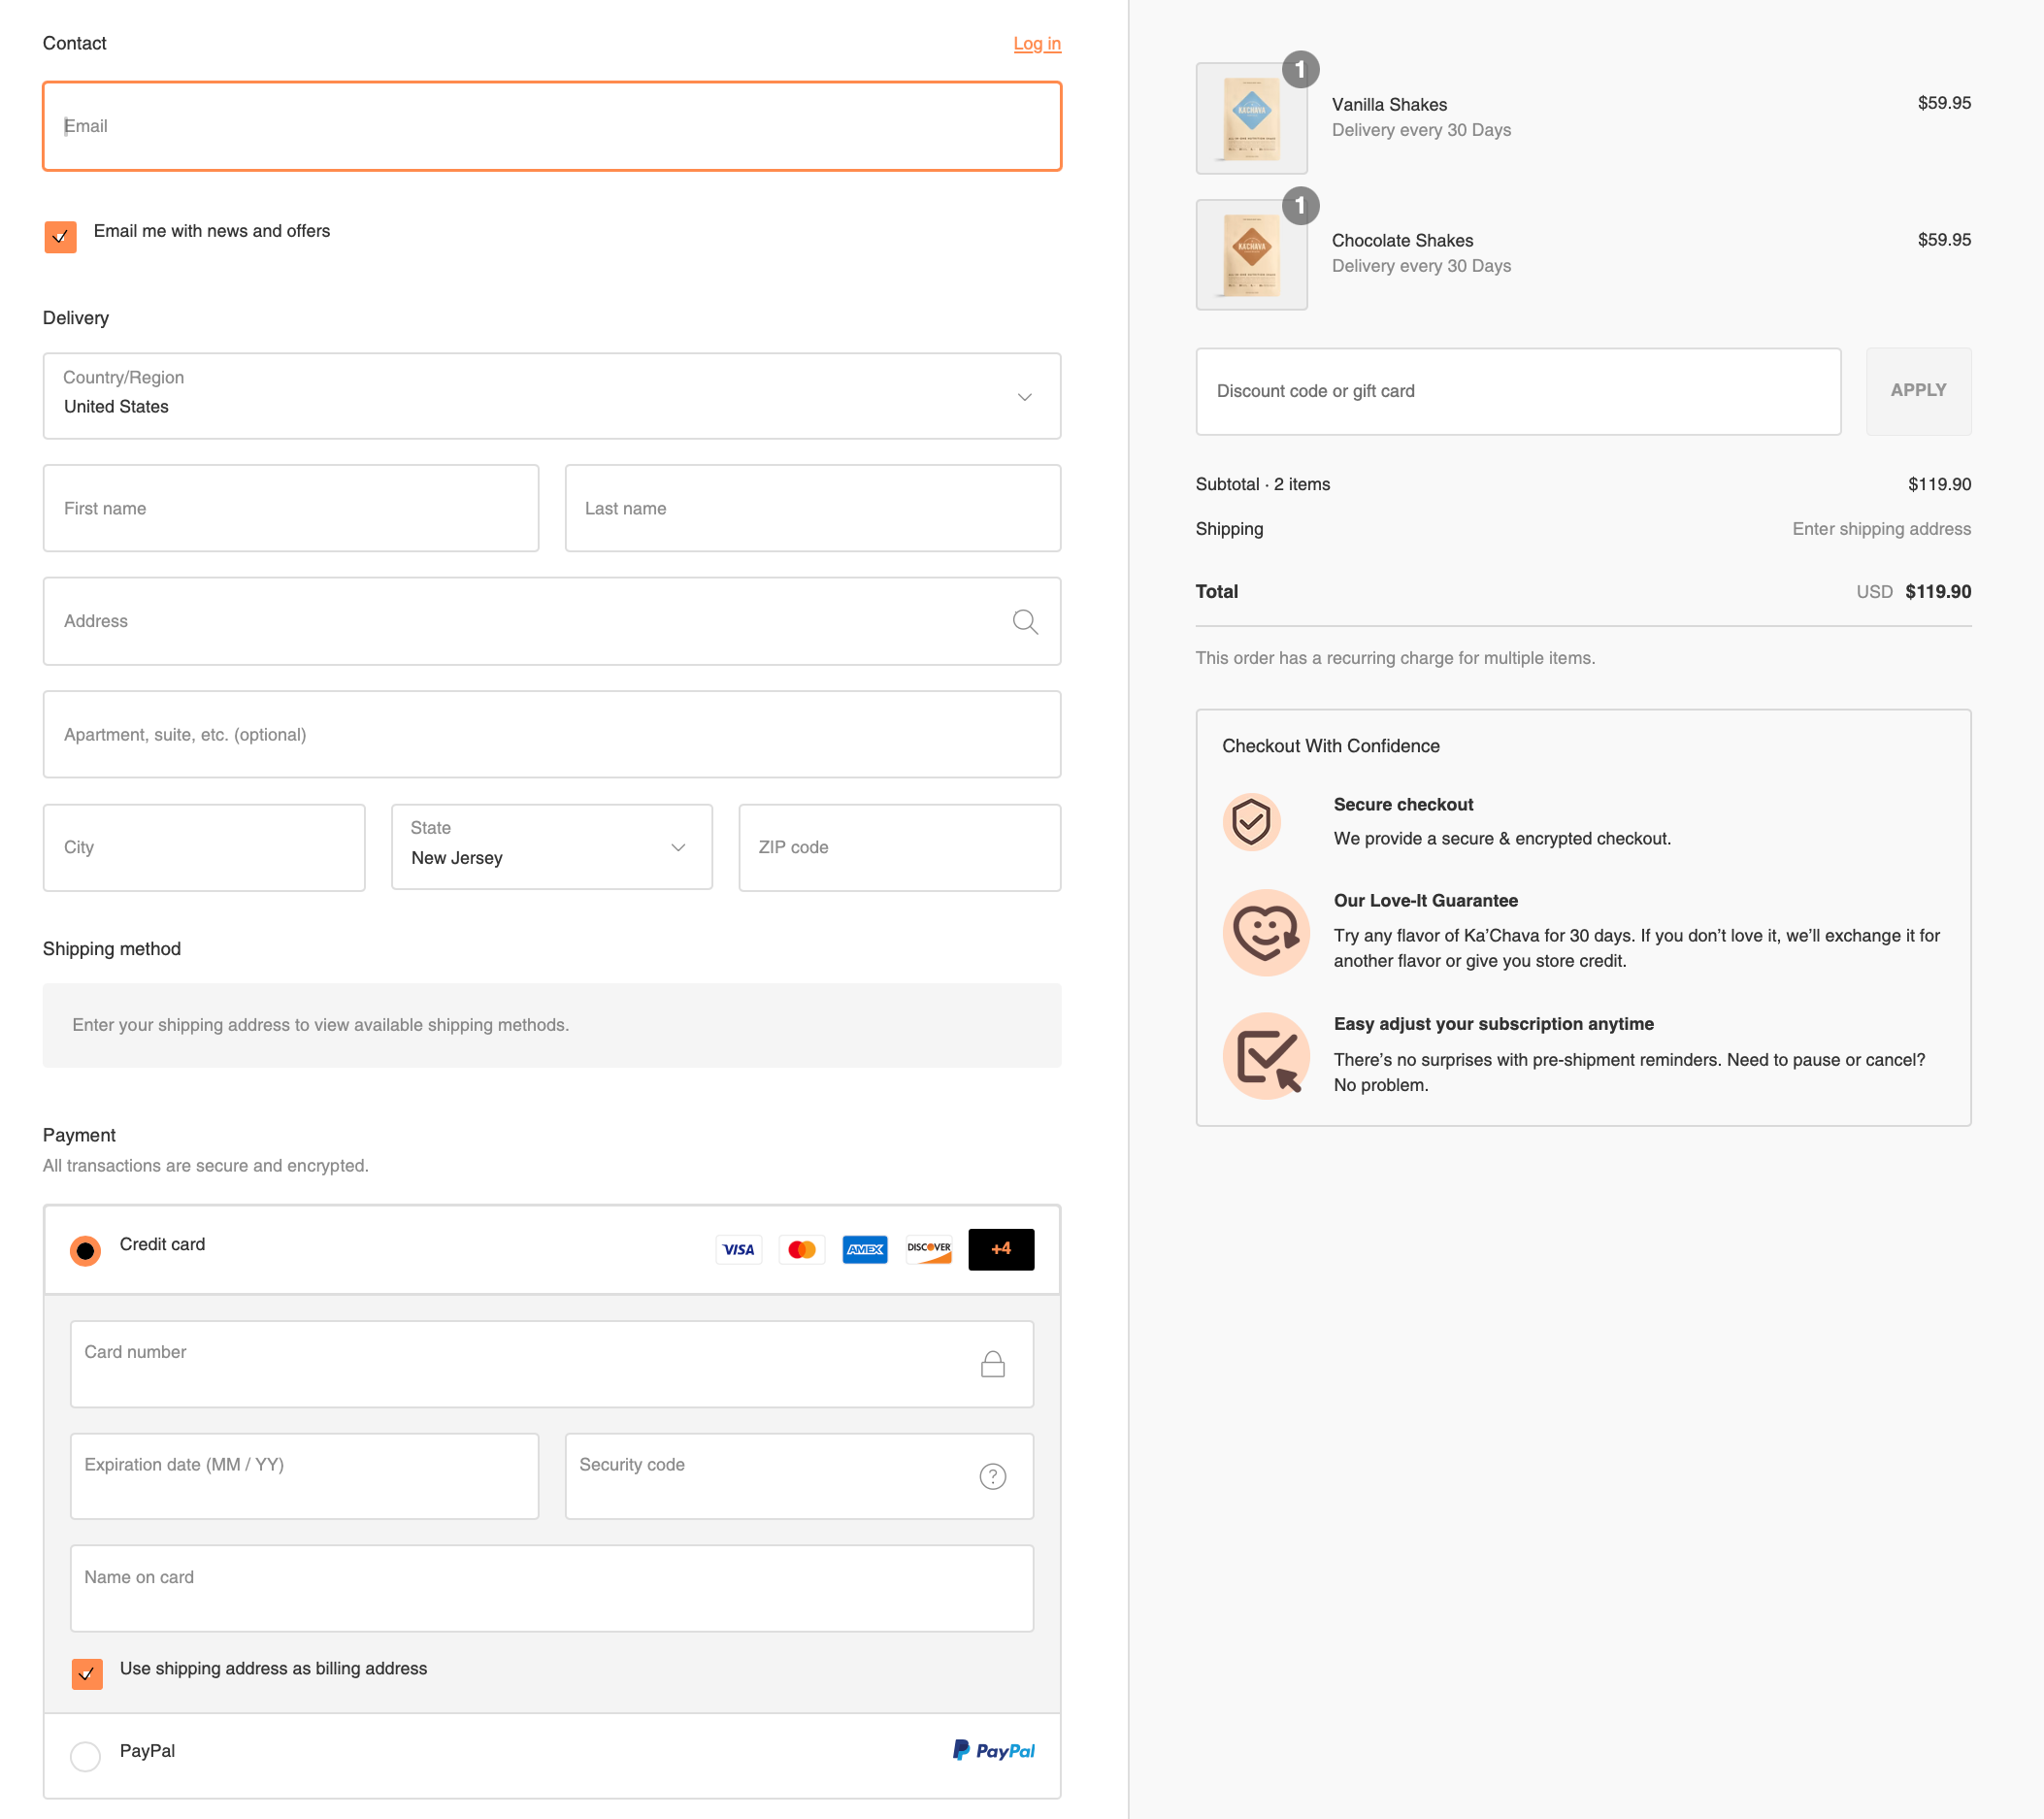Click the PayPal logo
Image resolution: width=2044 pixels, height=1819 pixels.
pyautogui.click(x=993, y=1750)
